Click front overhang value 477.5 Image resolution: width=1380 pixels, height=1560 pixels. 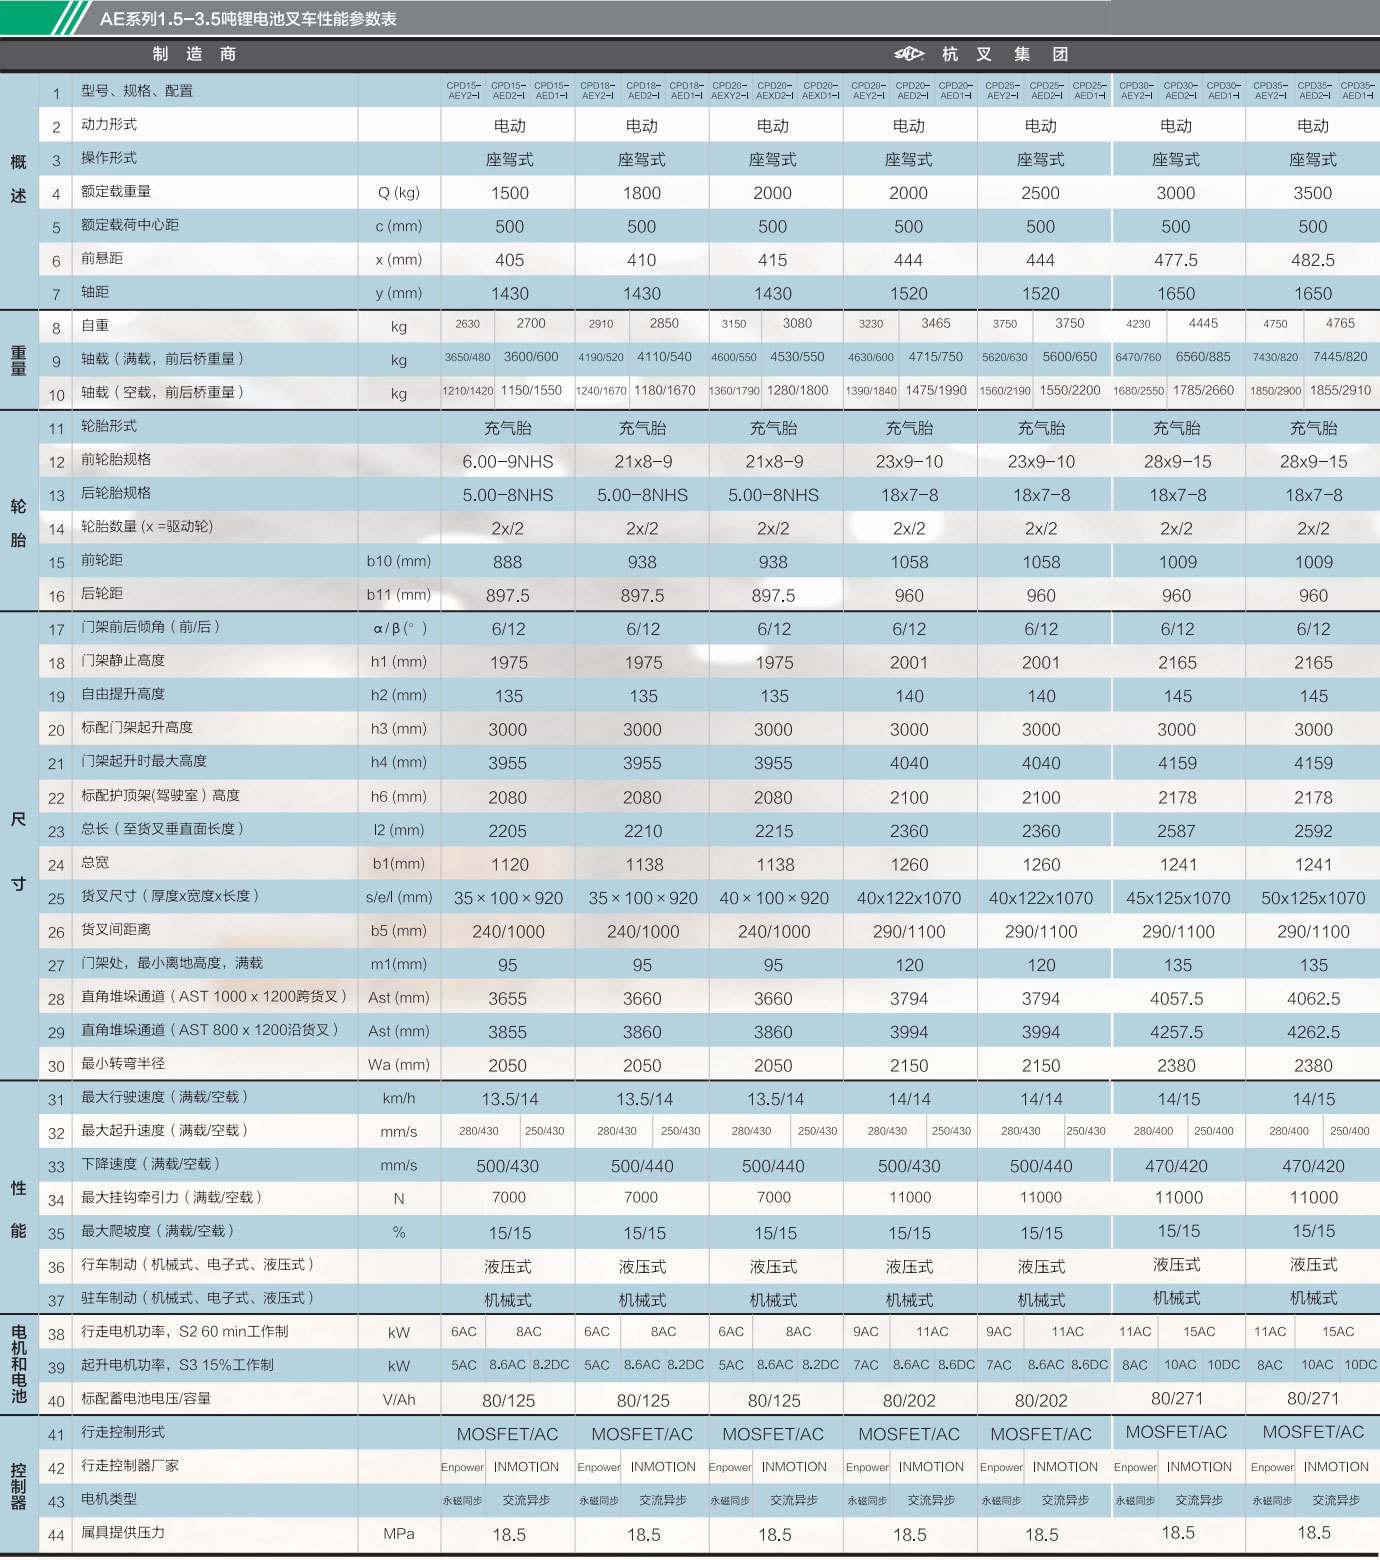[1176, 260]
